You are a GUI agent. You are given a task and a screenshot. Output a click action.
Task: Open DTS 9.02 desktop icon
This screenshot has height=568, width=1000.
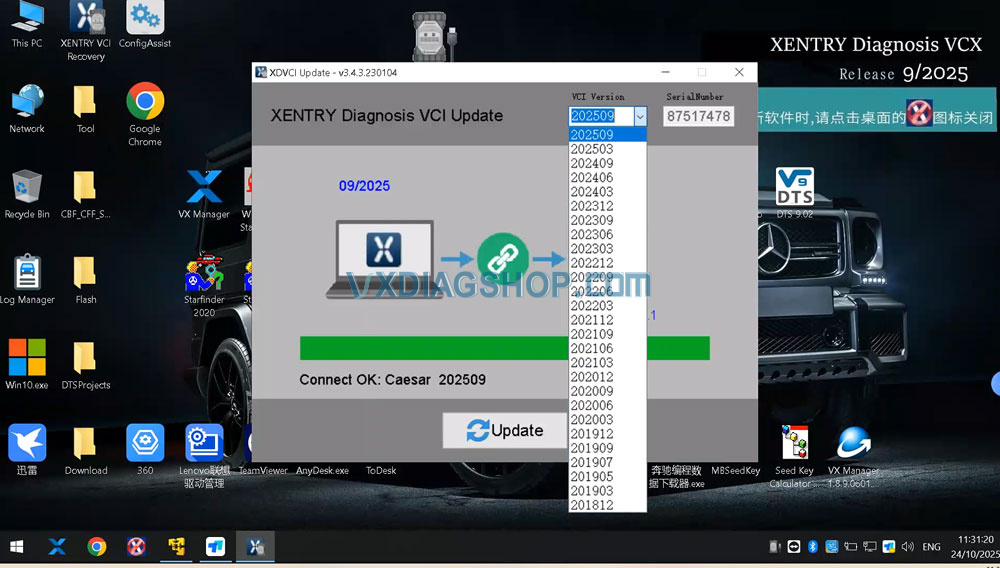pyautogui.click(x=795, y=188)
